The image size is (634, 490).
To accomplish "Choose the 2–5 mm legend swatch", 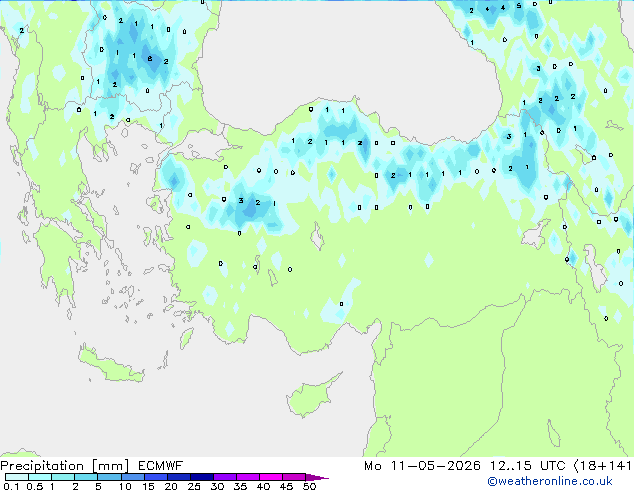I will pyautogui.click(x=86, y=477).
